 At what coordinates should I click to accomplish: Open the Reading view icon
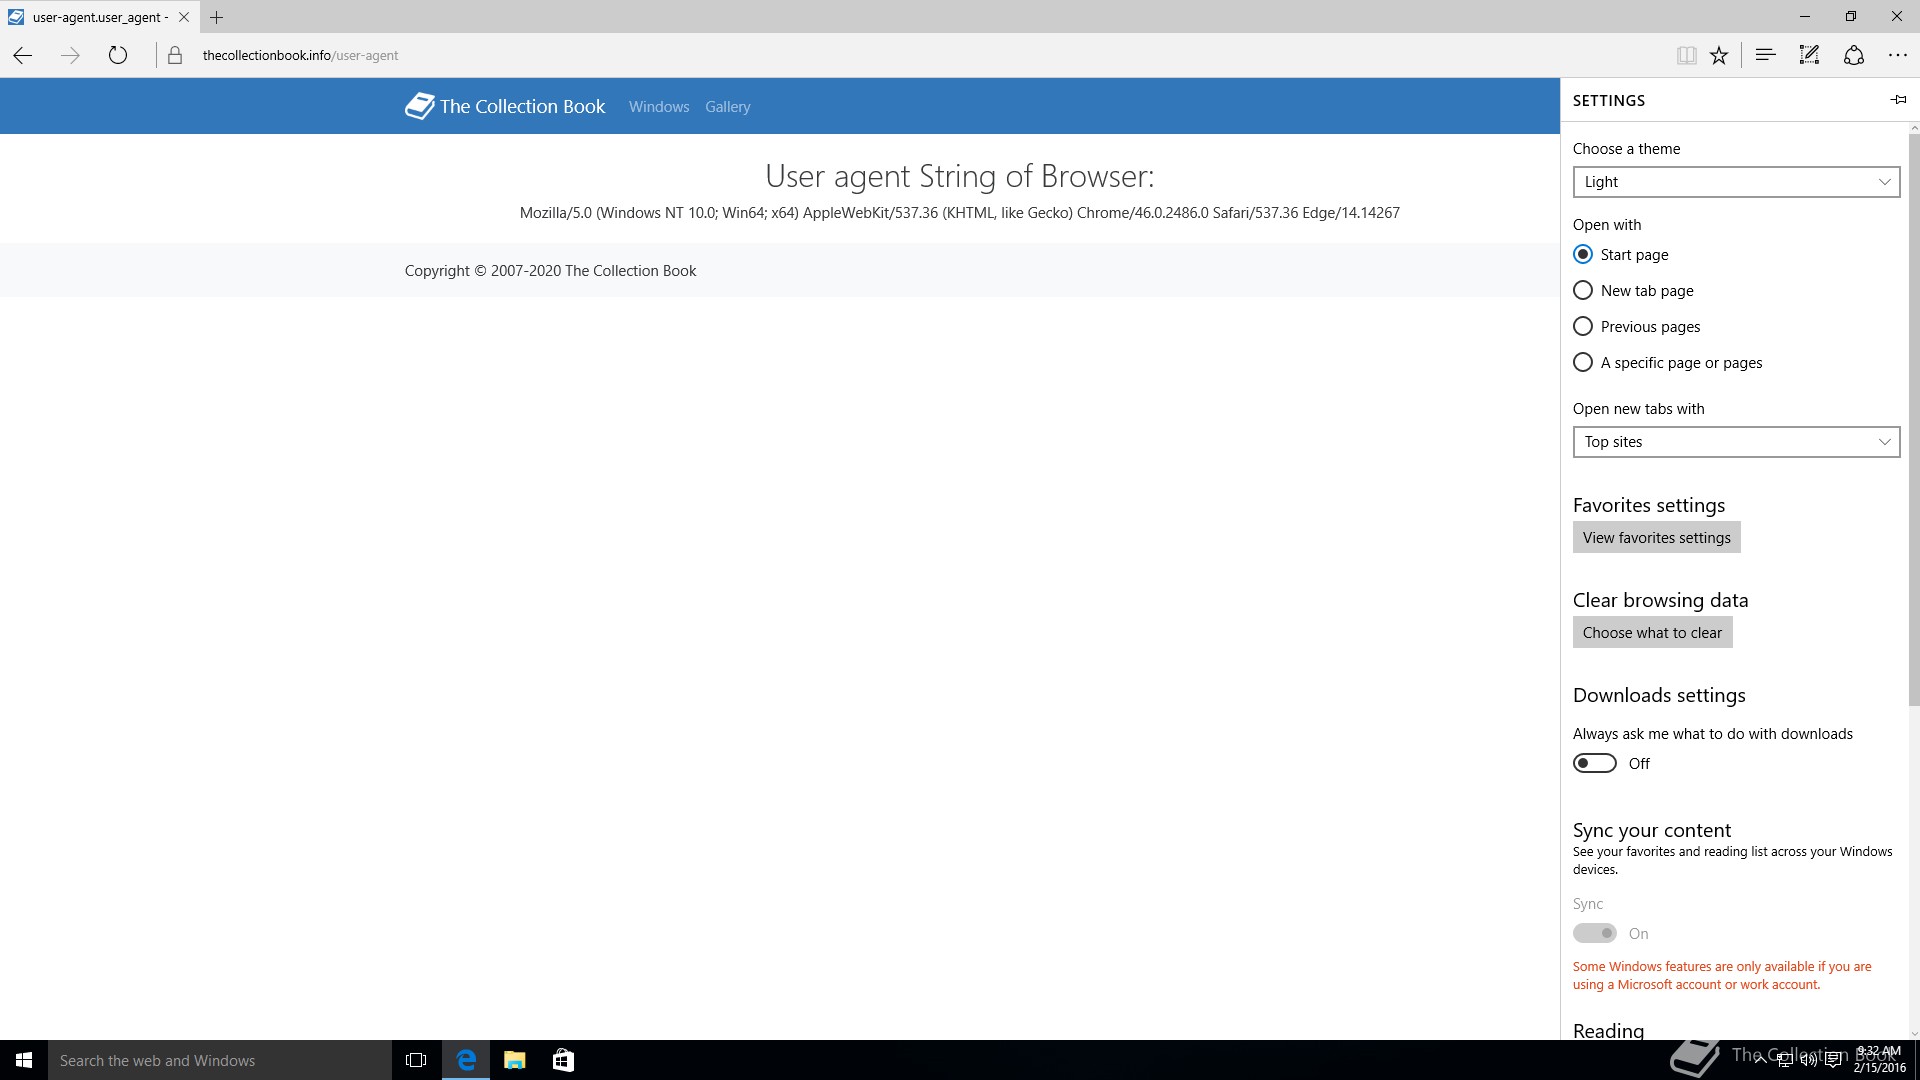[1686, 55]
